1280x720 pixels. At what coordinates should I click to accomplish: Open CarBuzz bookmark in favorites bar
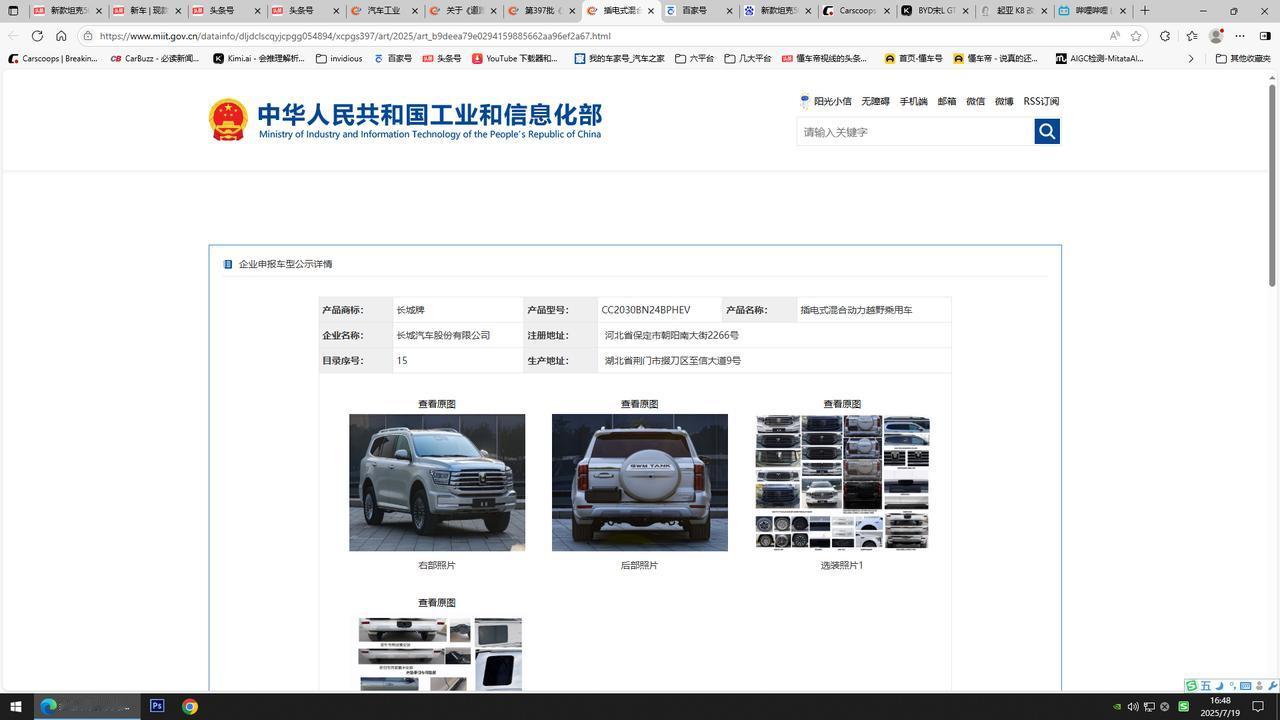coord(155,58)
